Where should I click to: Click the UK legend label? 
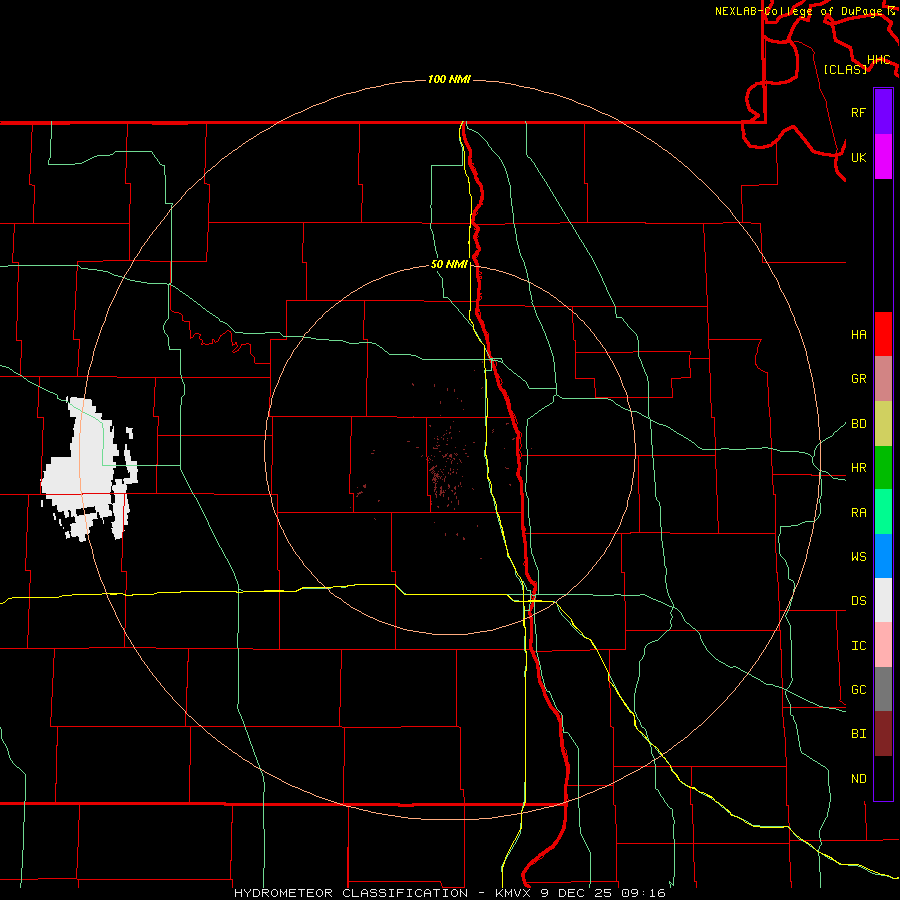coord(858,157)
